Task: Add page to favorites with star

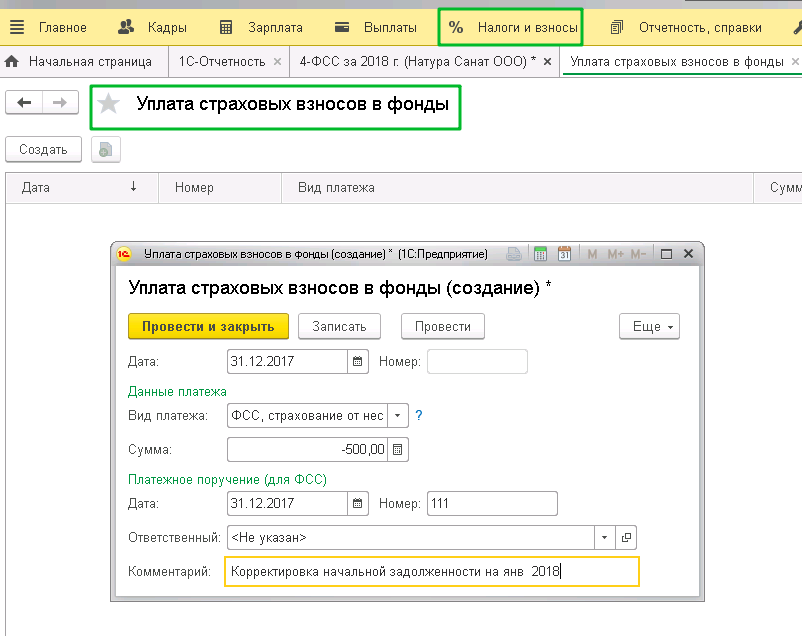Action: (108, 104)
